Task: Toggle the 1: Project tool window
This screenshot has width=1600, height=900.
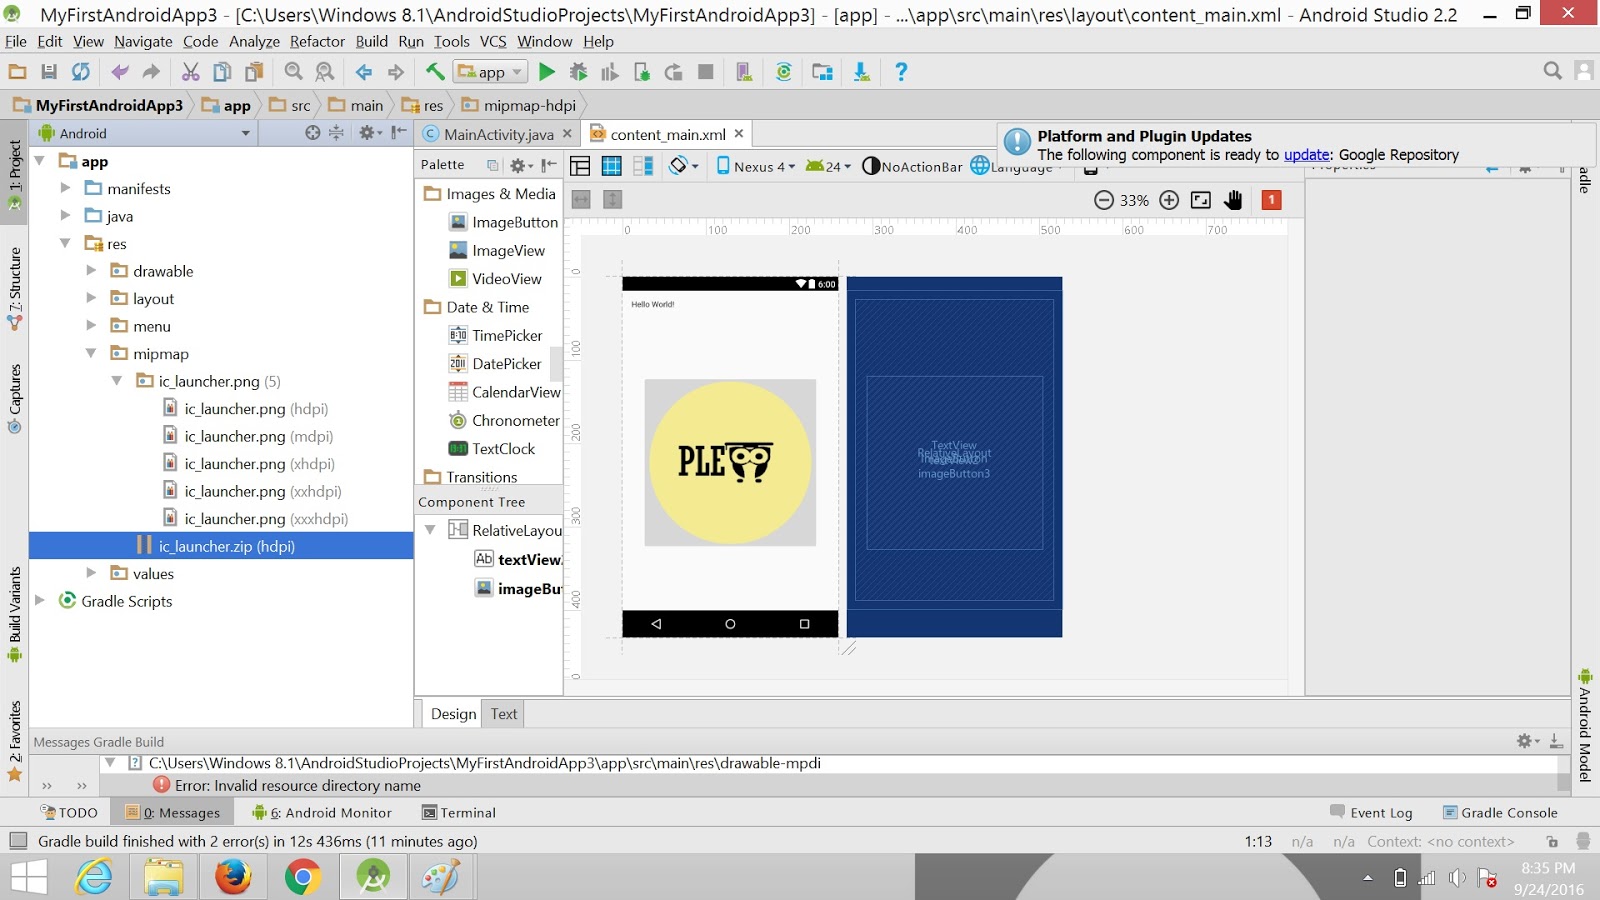Action: 14,174
